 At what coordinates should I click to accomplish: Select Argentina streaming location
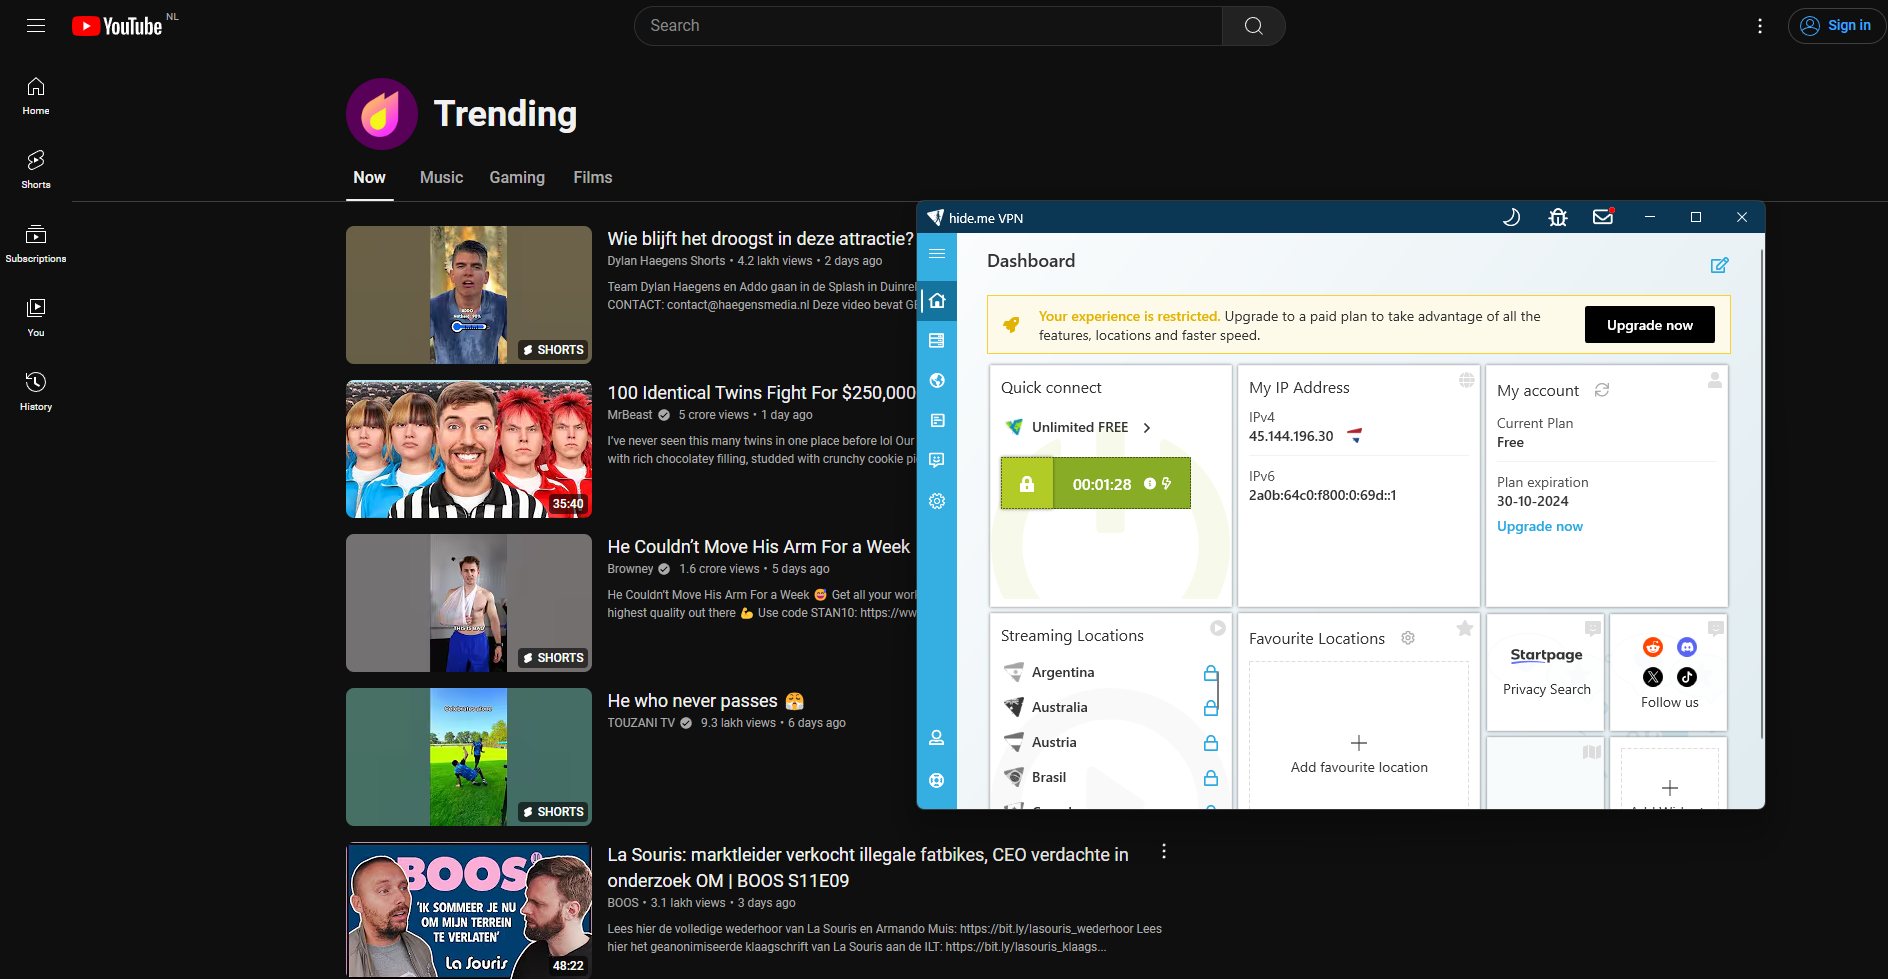1063,673
